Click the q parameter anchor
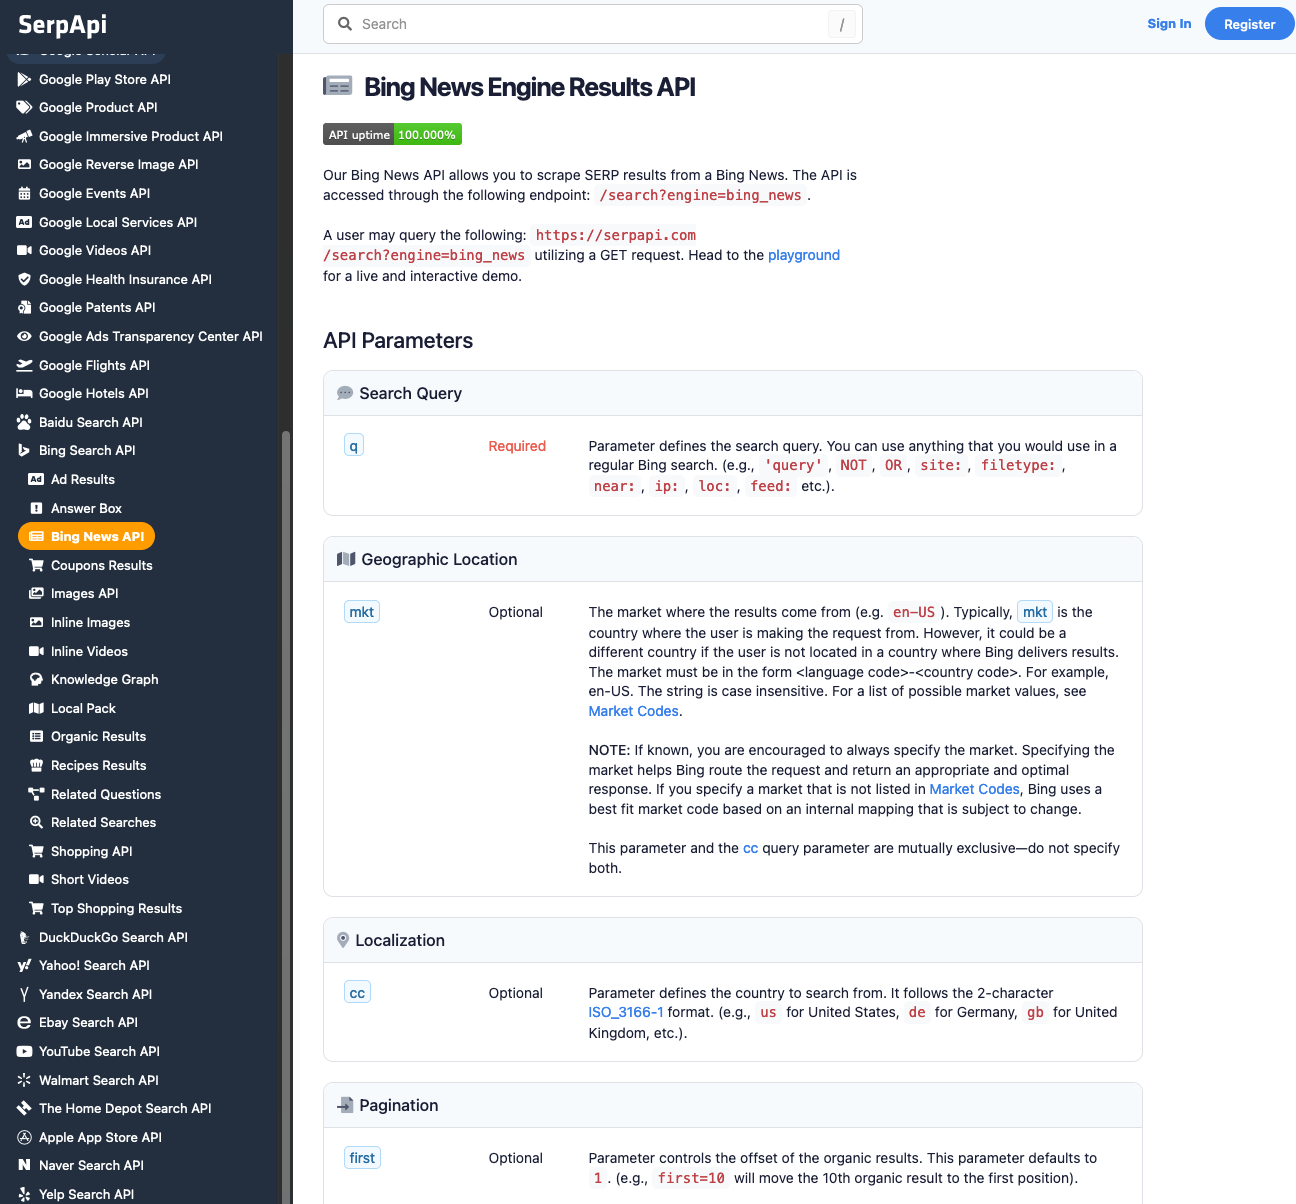Viewport: 1296px width, 1204px height. click(x=353, y=446)
